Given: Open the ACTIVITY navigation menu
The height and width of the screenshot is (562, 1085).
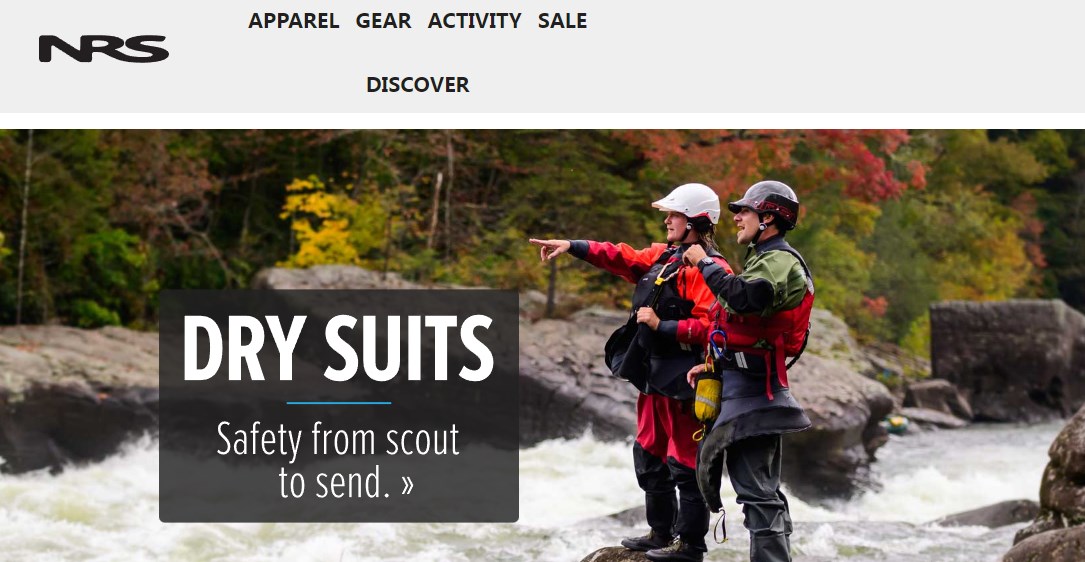Looking at the screenshot, I should coord(474,21).
